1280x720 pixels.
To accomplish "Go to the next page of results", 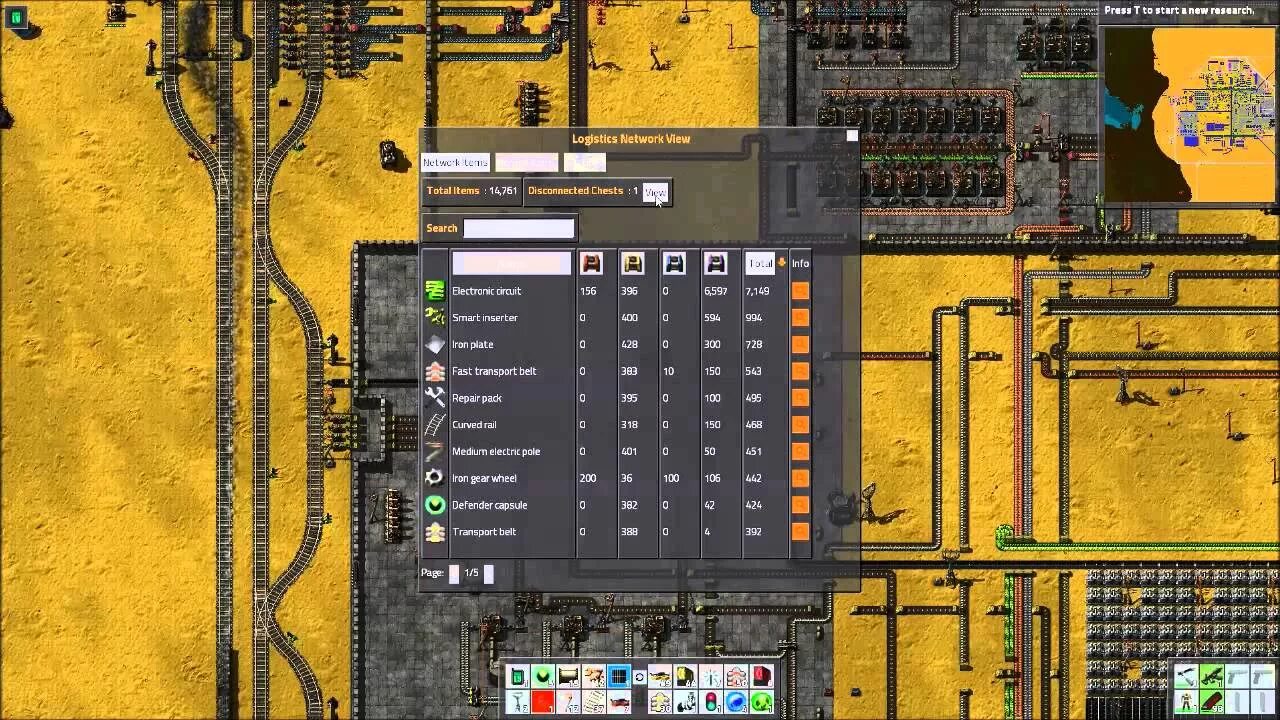I will click(x=488, y=573).
